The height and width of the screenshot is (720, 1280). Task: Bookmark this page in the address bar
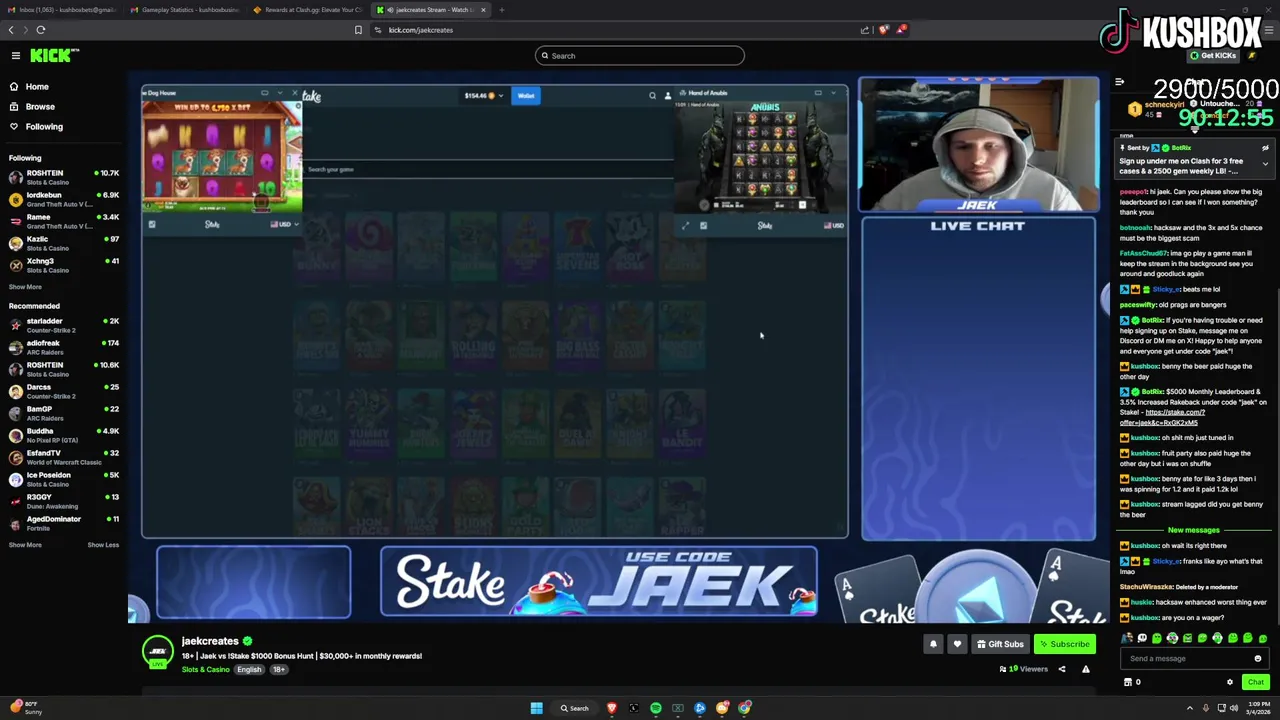(x=358, y=30)
